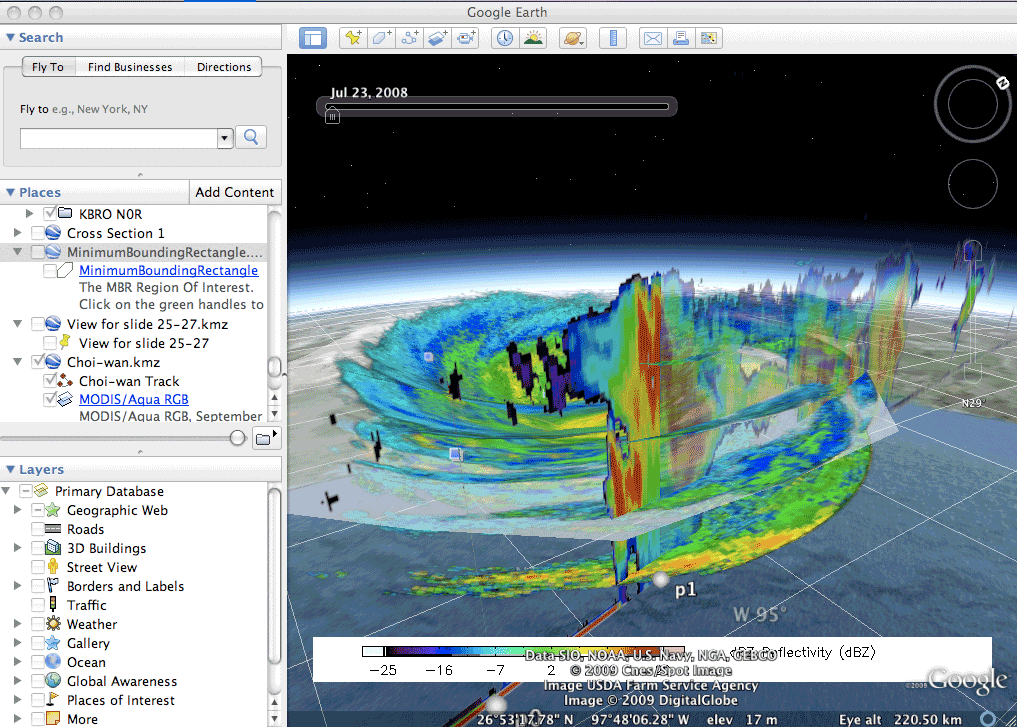Select the Add Polygon tool
The image size is (1017, 727).
click(381, 39)
